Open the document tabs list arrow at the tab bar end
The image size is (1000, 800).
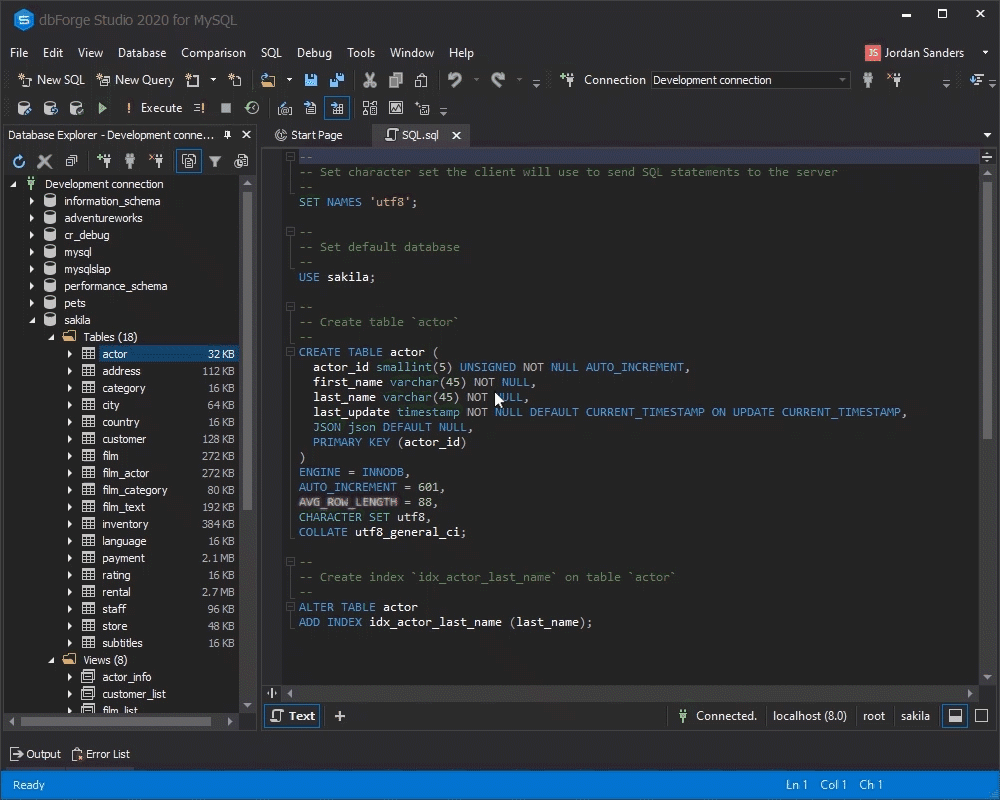tap(987, 135)
